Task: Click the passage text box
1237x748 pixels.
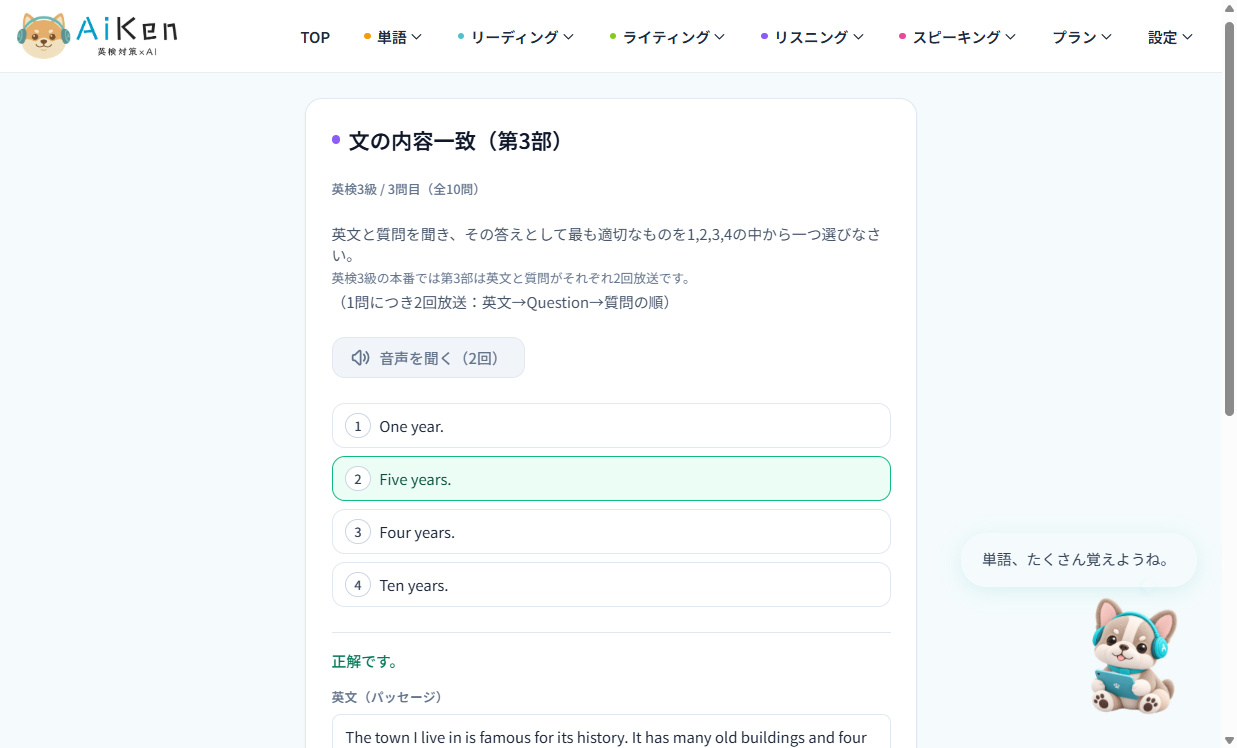Action: 611,731
